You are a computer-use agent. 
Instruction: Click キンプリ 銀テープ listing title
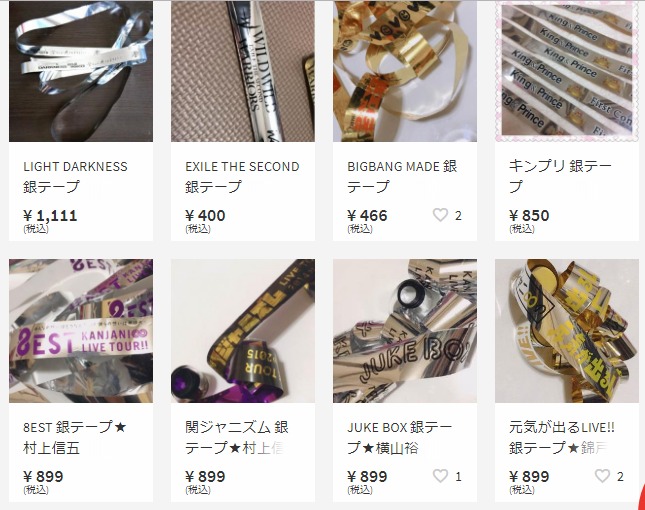click(x=560, y=176)
